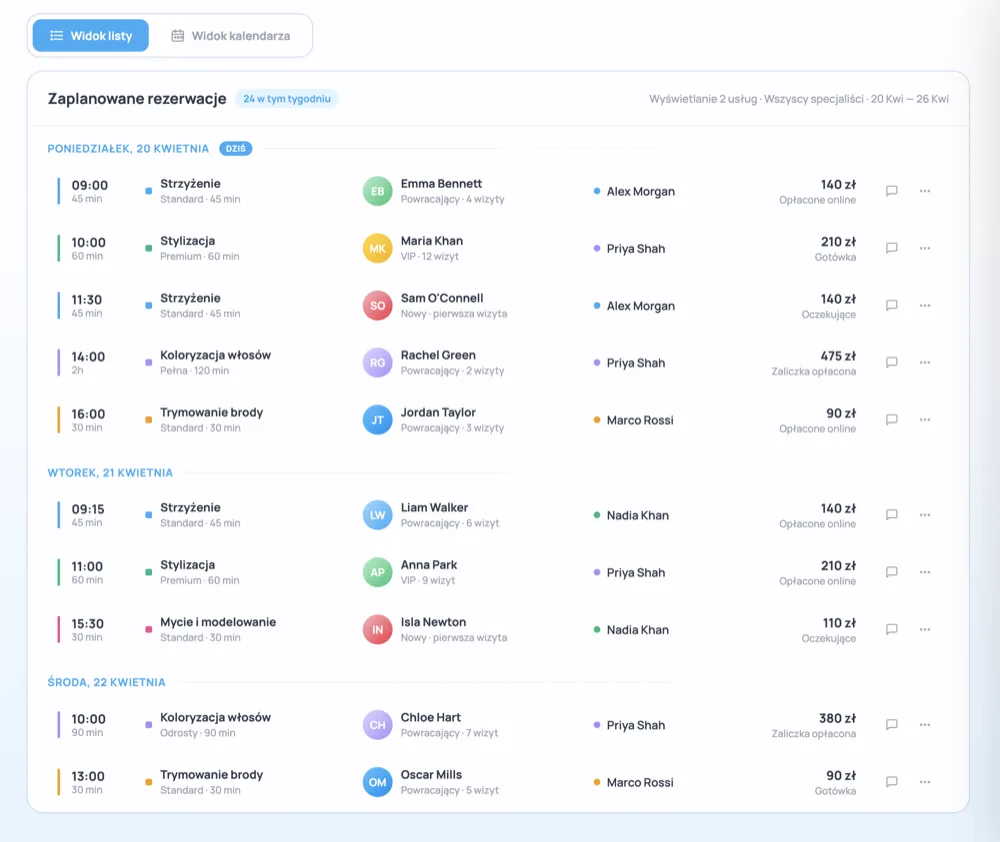The width and height of the screenshot is (1000, 842).
Task: Click the '24 w tym tygodniu' badge
Action: pos(287,99)
